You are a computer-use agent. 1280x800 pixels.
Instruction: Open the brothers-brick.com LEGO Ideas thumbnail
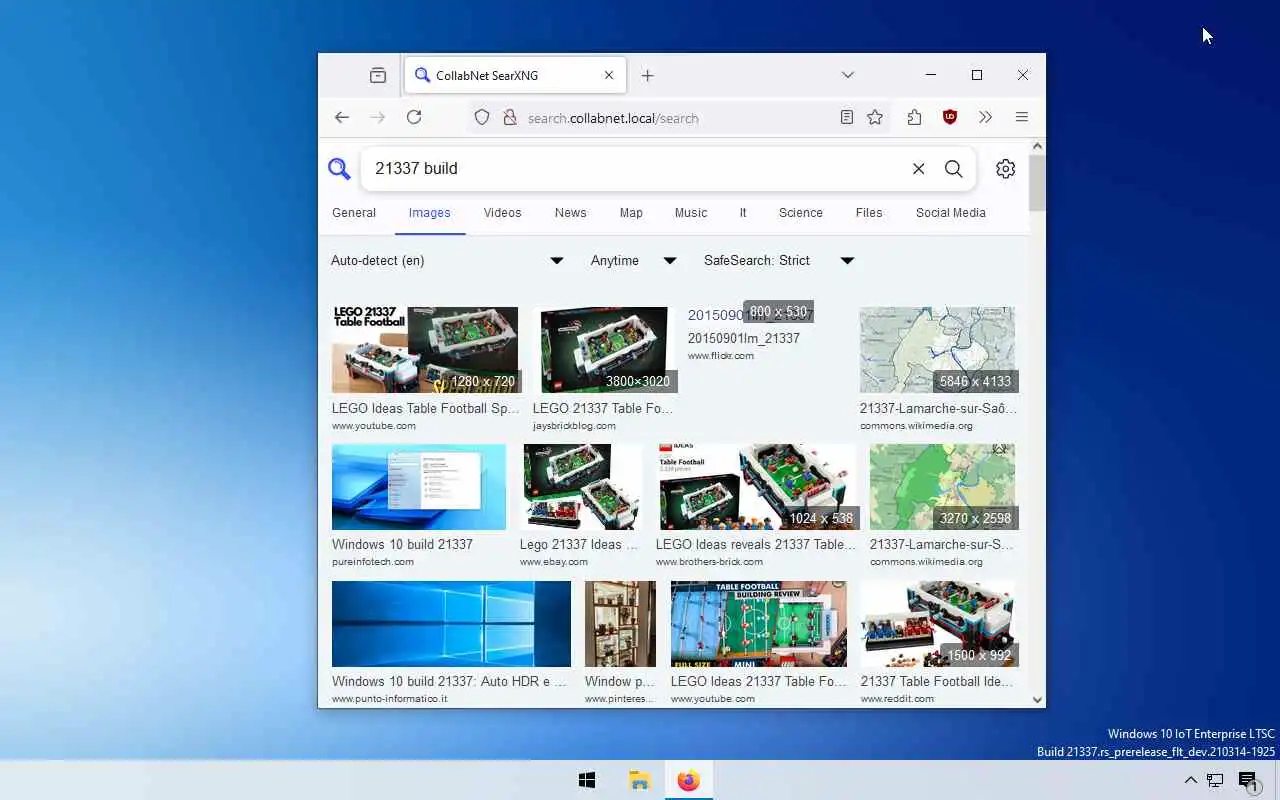click(756, 487)
